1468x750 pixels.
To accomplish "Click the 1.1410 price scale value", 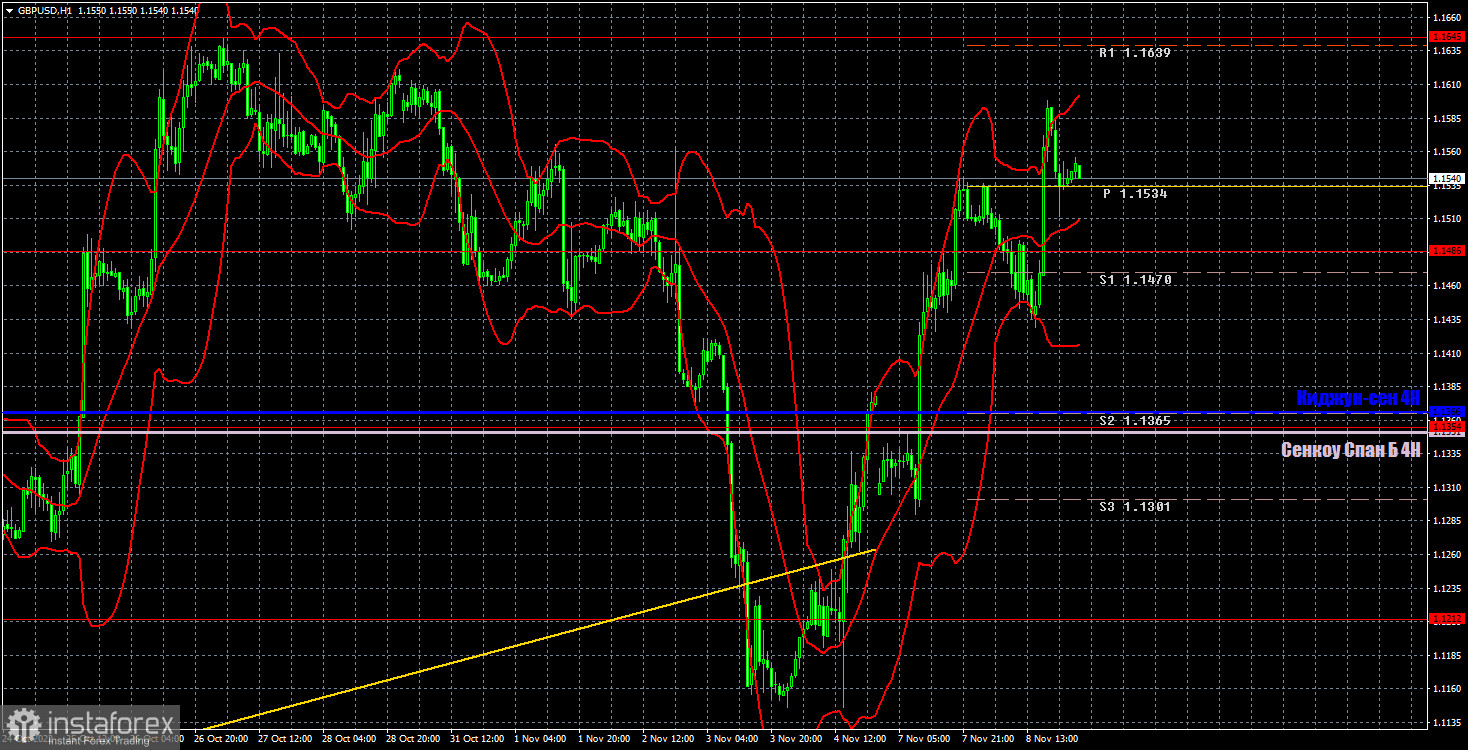I will coord(1448,353).
